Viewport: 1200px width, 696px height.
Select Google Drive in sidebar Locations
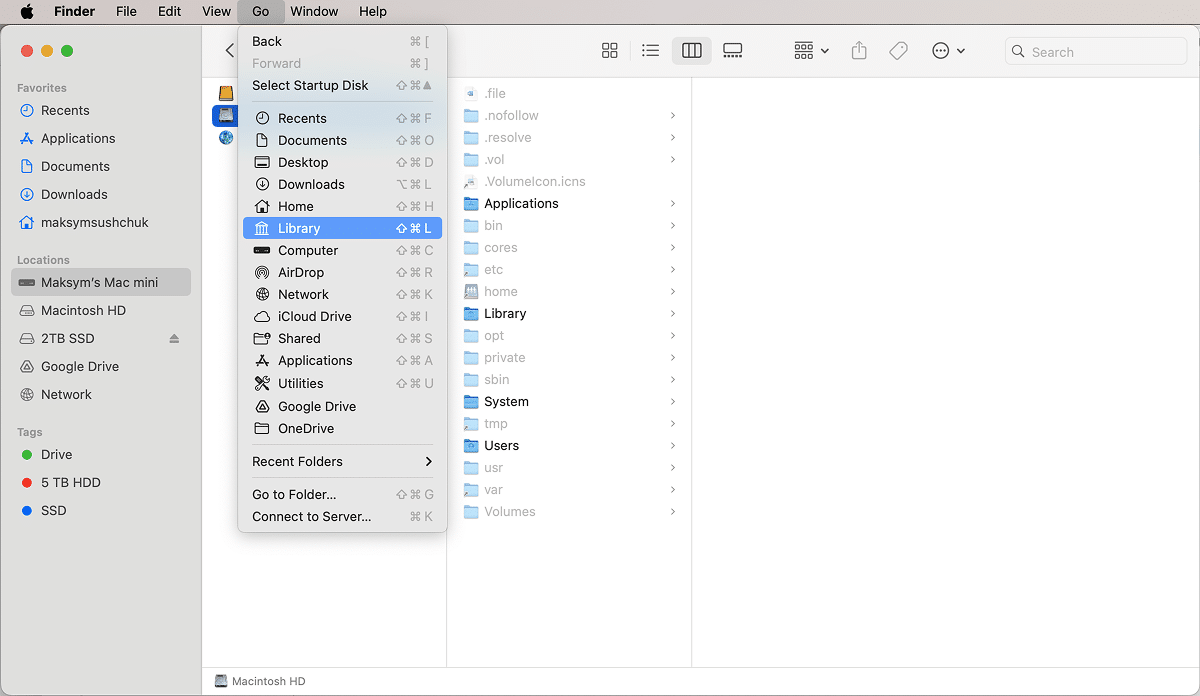click(100, 366)
